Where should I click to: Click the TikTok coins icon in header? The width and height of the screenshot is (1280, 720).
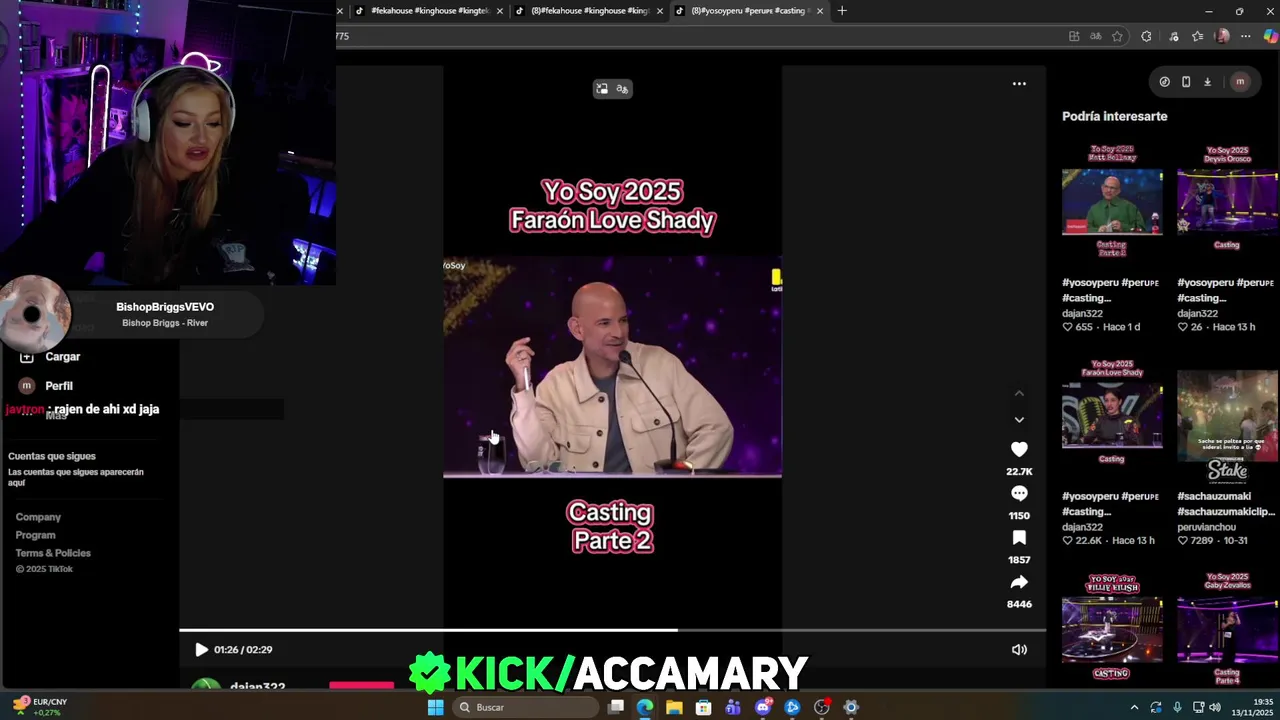tap(1164, 82)
